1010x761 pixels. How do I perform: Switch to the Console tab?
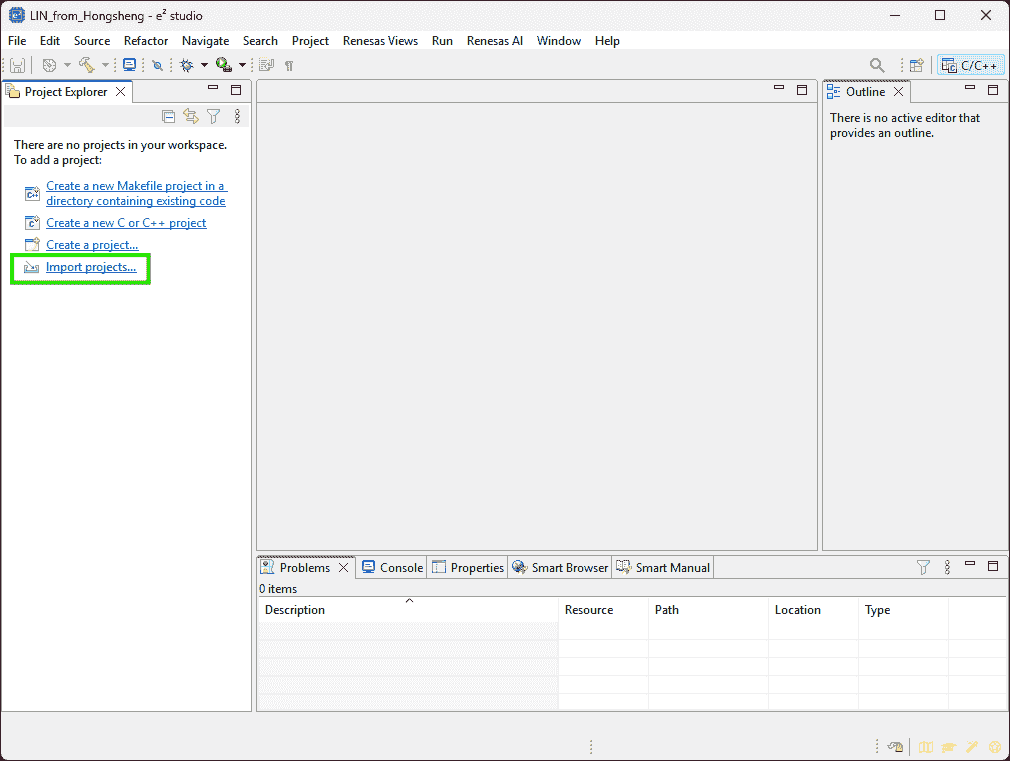tap(393, 567)
